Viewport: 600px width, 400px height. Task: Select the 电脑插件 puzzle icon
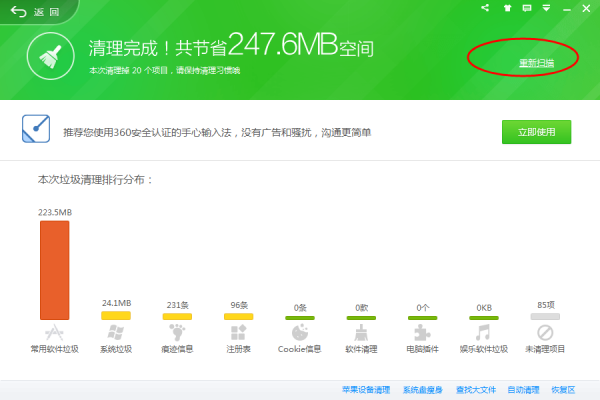coord(422,332)
